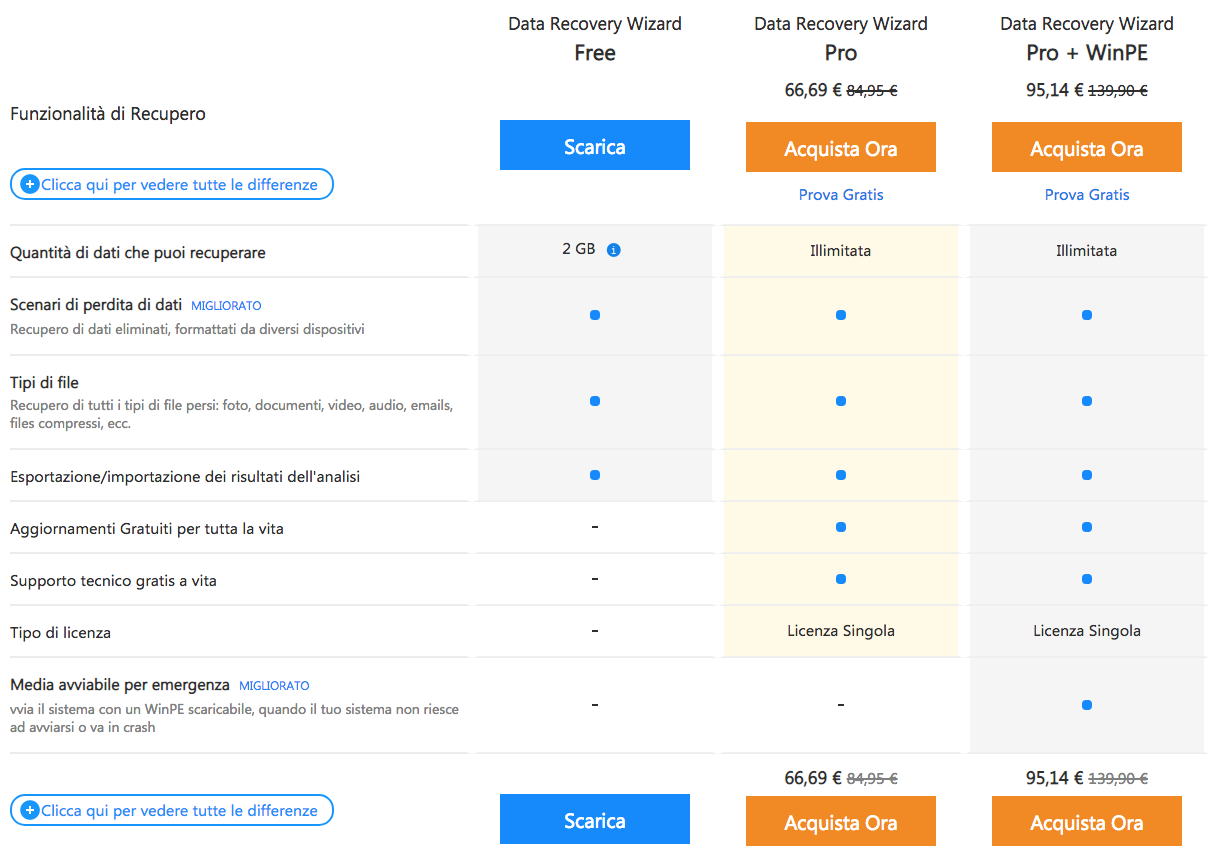The image size is (1214, 860).
Task: Click bottom blue Scarica button
Action: [x=594, y=820]
